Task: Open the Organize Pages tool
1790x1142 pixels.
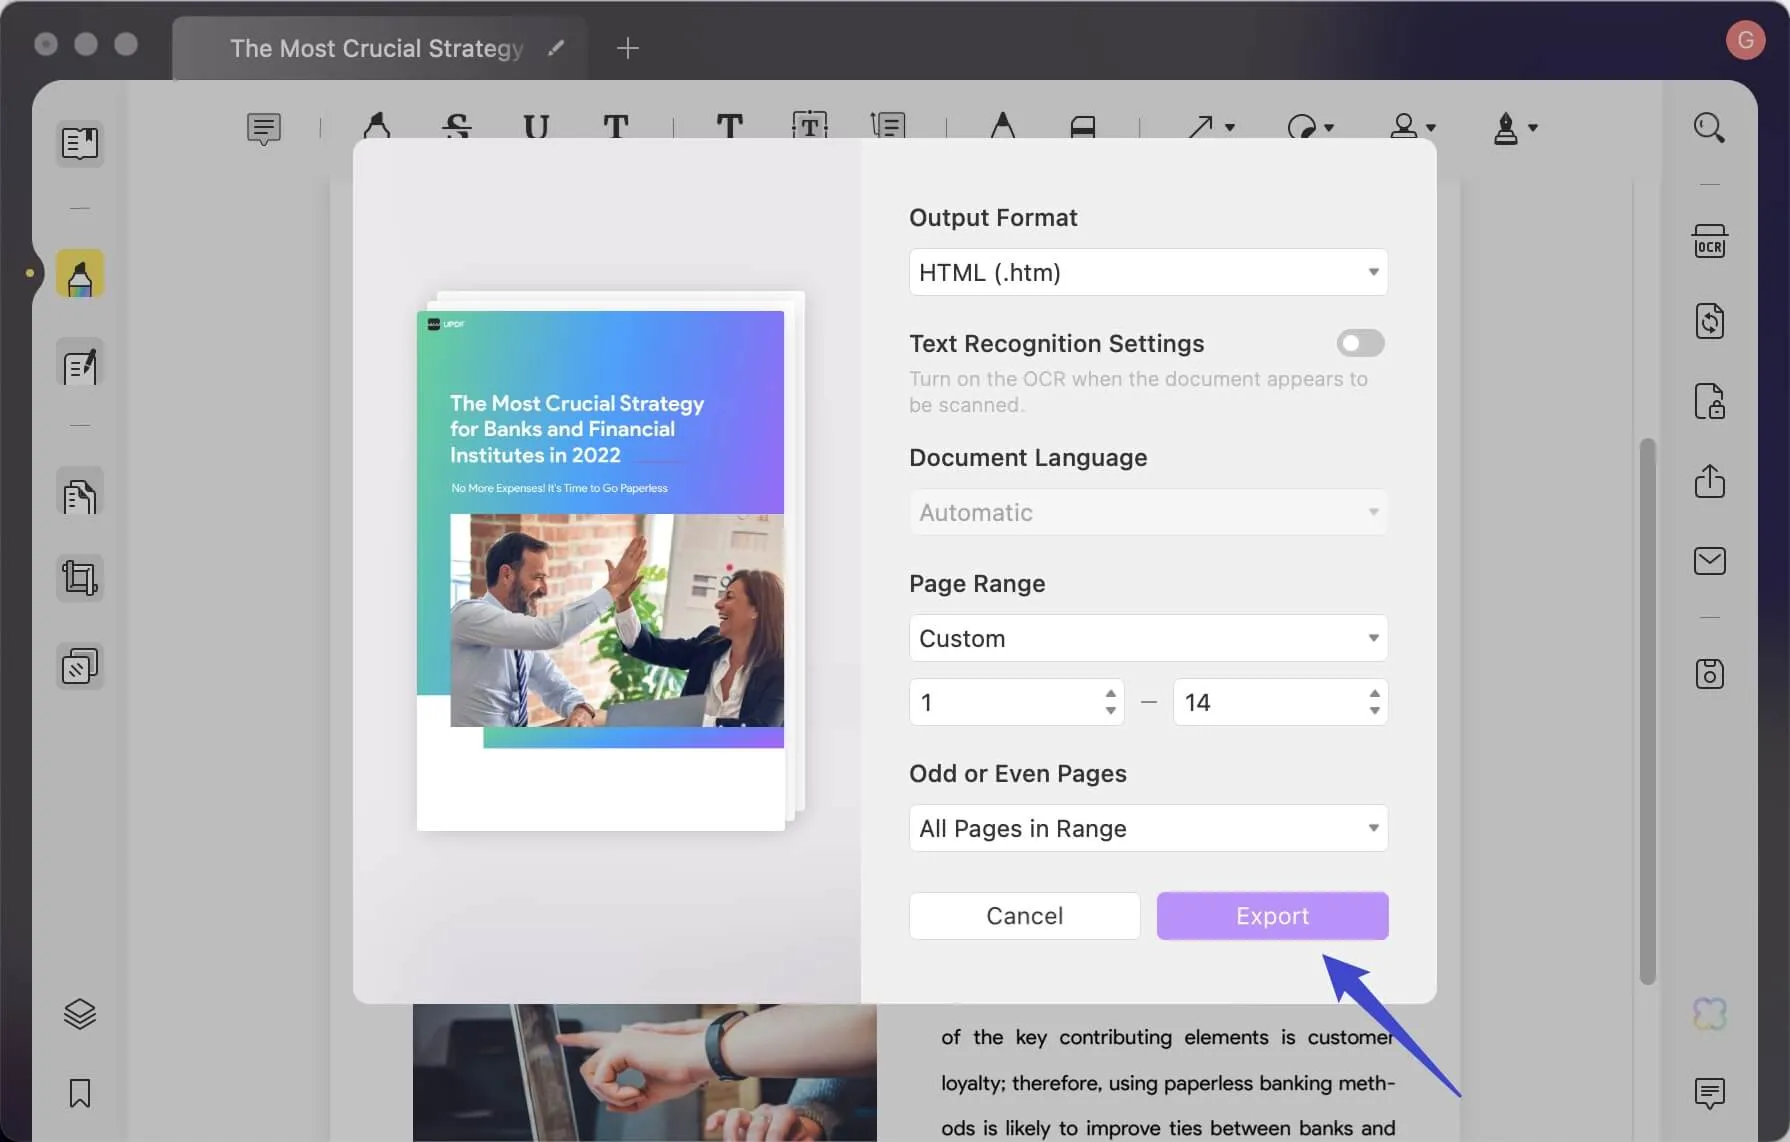Action: [x=80, y=665]
